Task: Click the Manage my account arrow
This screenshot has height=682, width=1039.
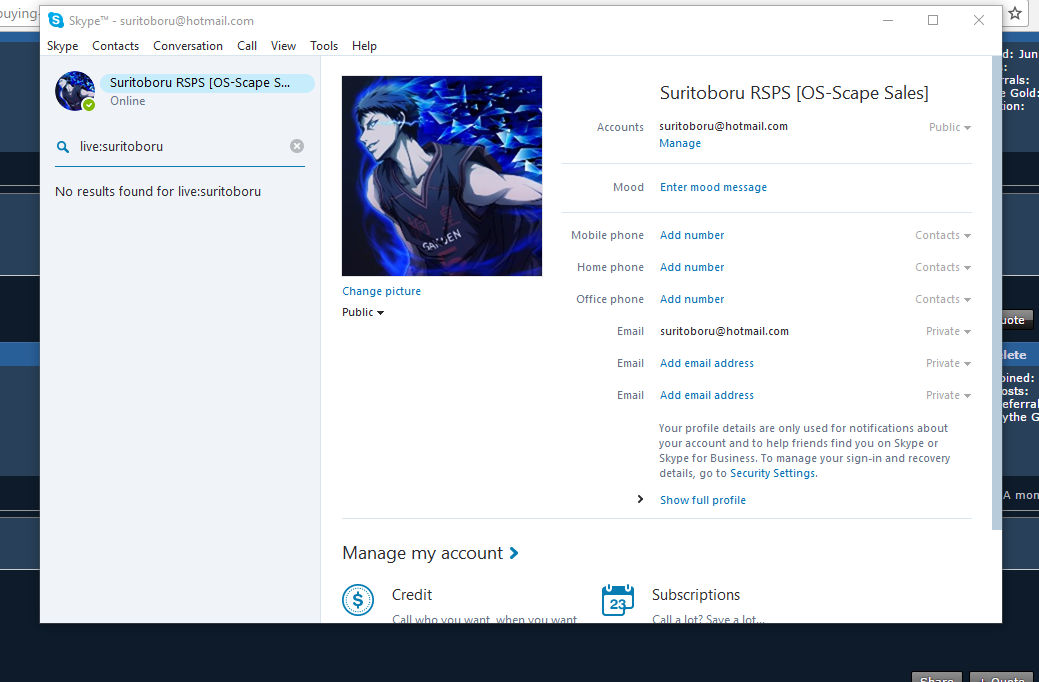Action: (x=514, y=553)
